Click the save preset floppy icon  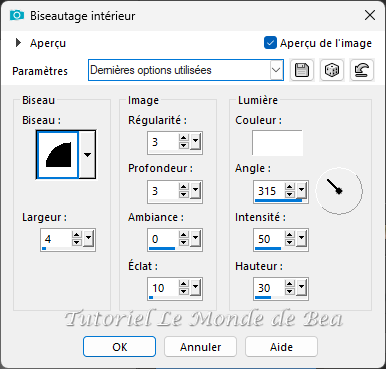pyautogui.click(x=302, y=70)
